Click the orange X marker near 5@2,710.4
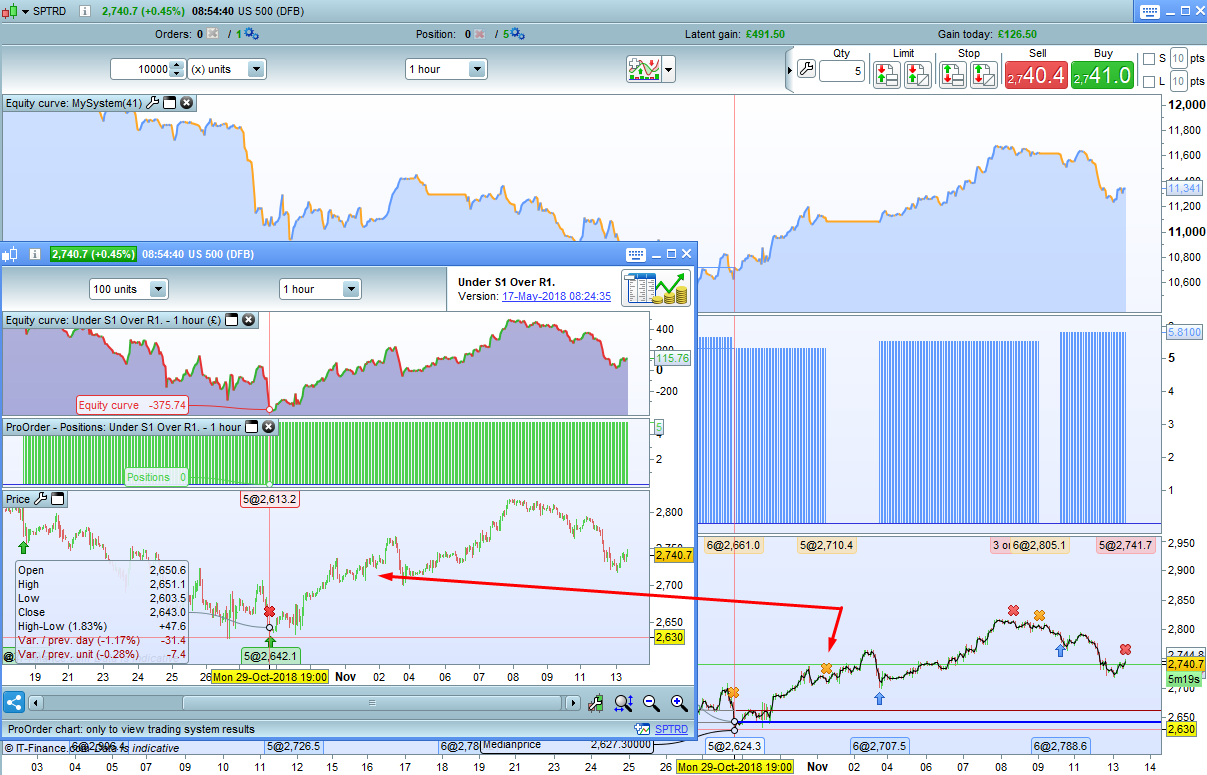Viewport: 1207px width, 775px height. pyautogui.click(x=826, y=668)
